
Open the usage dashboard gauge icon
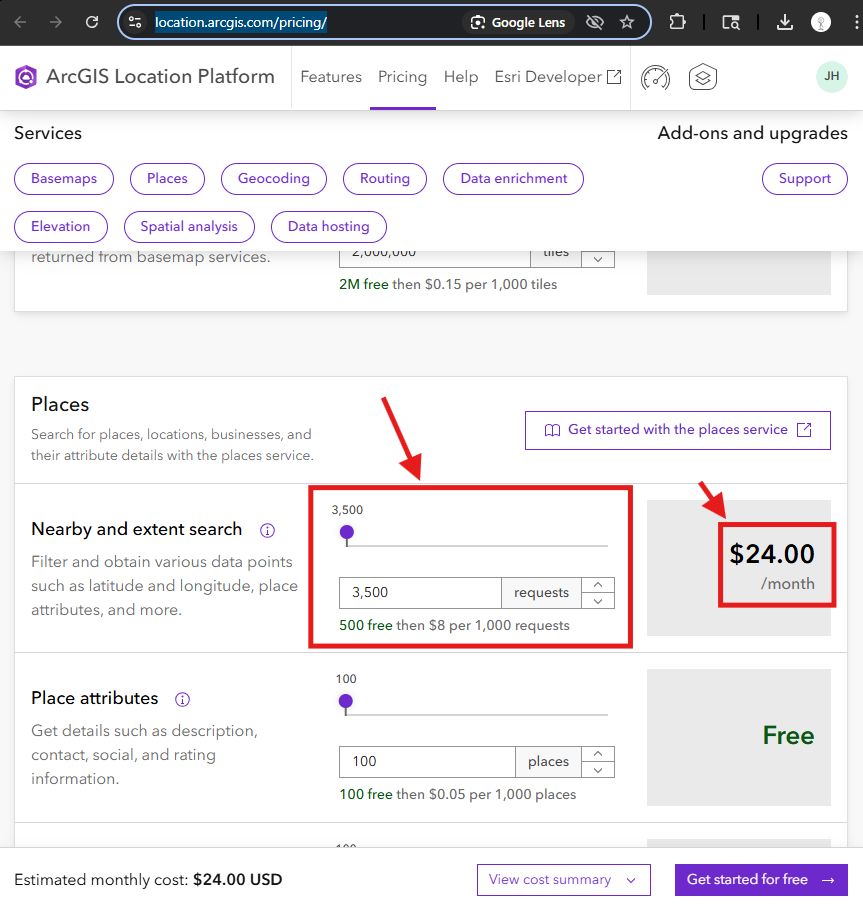(655, 77)
